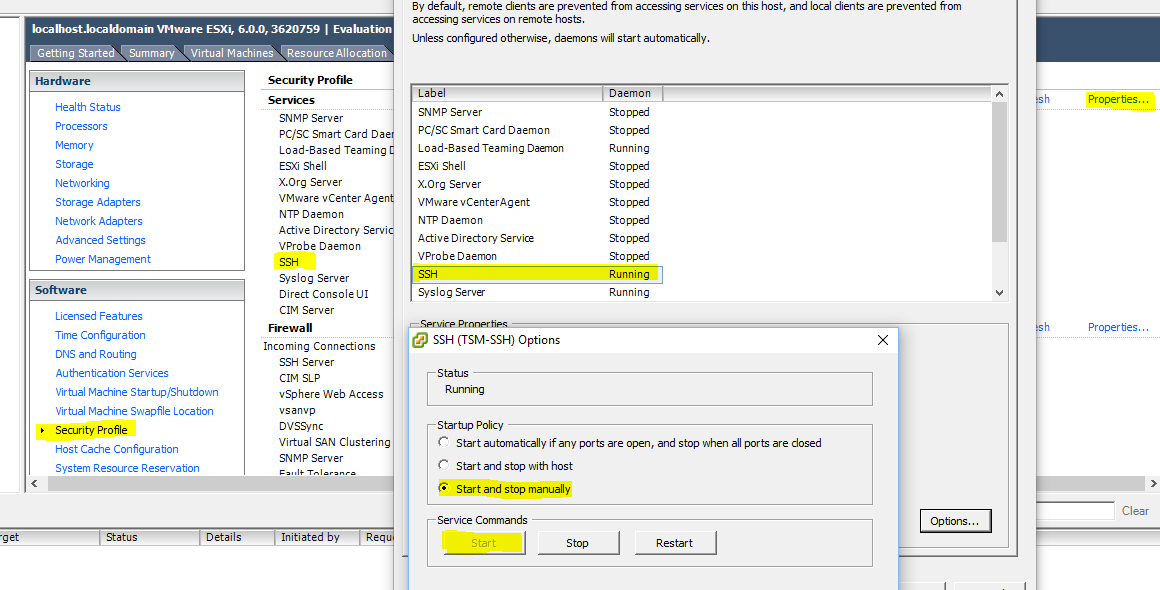1160x590 pixels.
Task: Stop the SSH service
Action: pos(578,543)
